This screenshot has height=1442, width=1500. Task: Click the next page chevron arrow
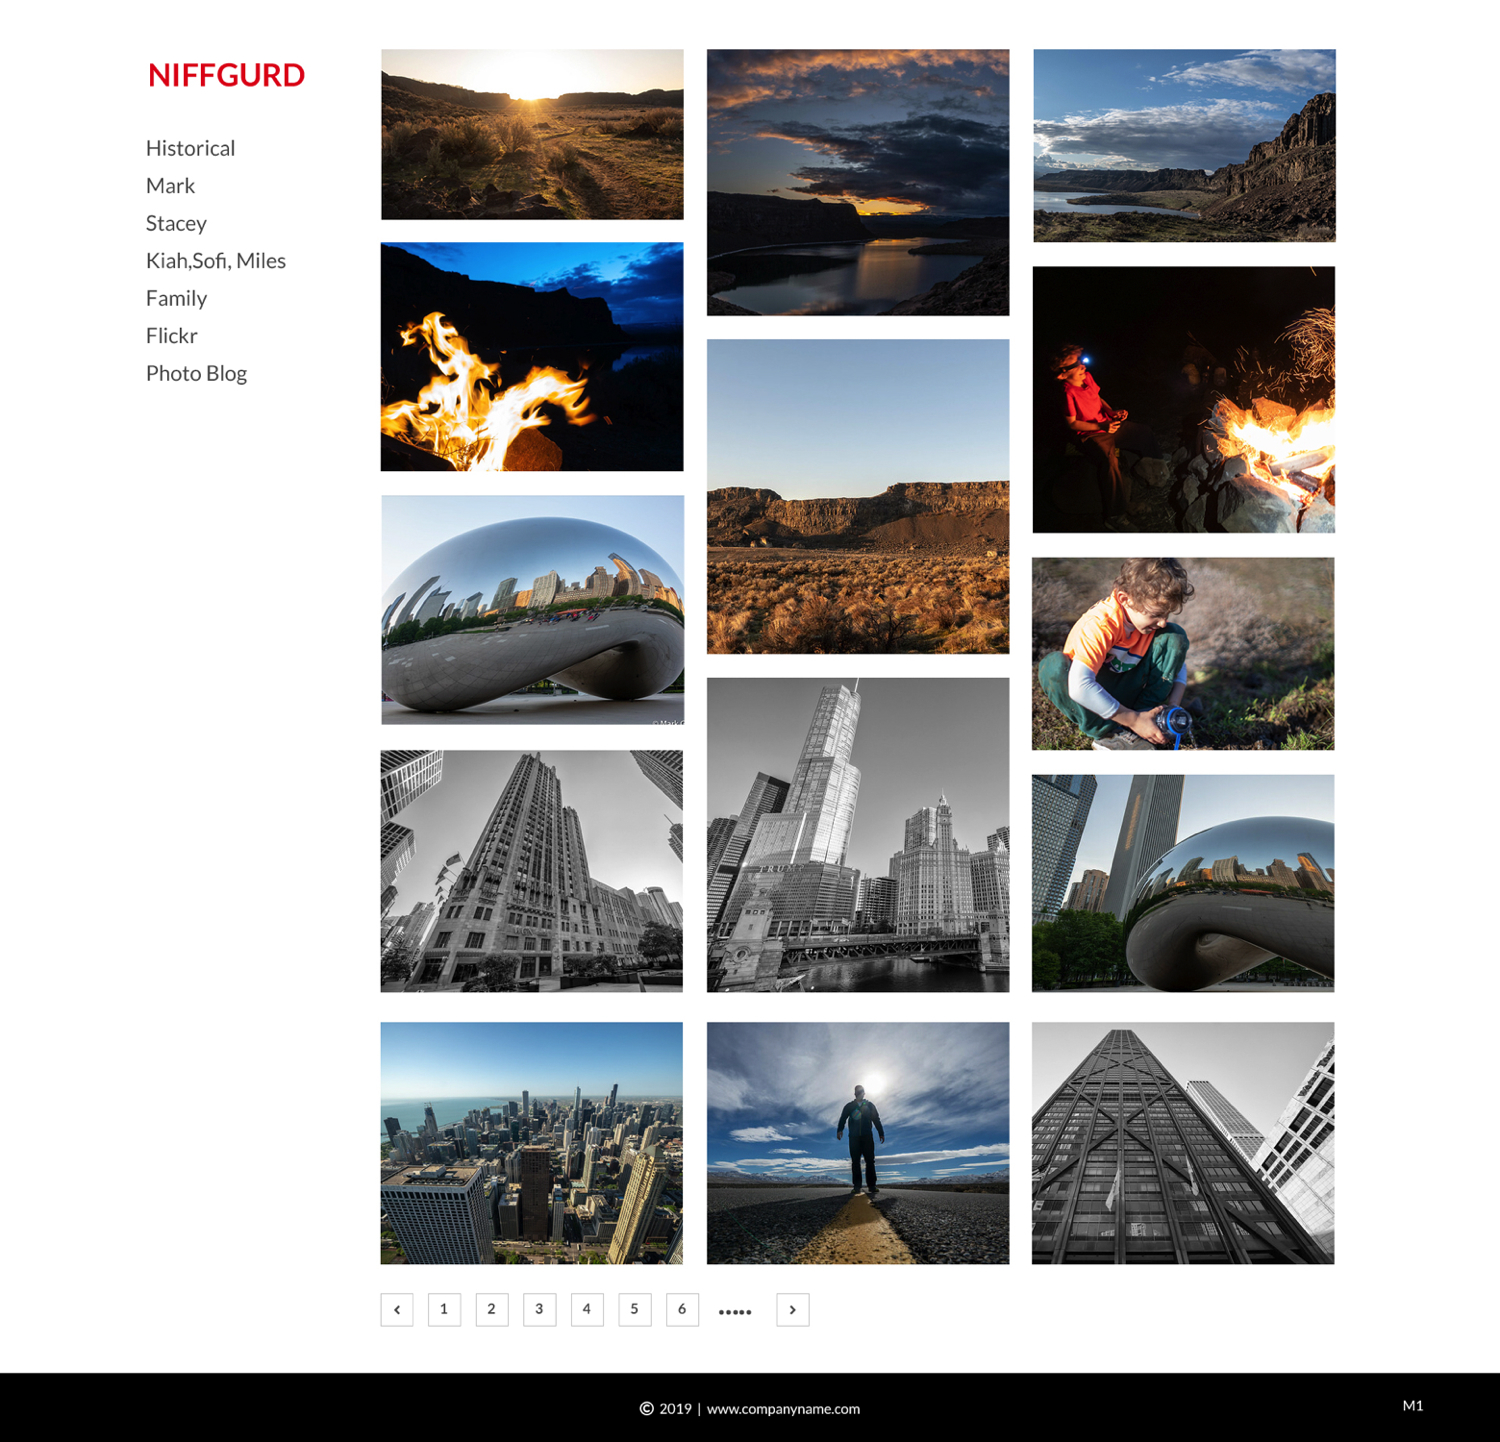(793, 1309)
